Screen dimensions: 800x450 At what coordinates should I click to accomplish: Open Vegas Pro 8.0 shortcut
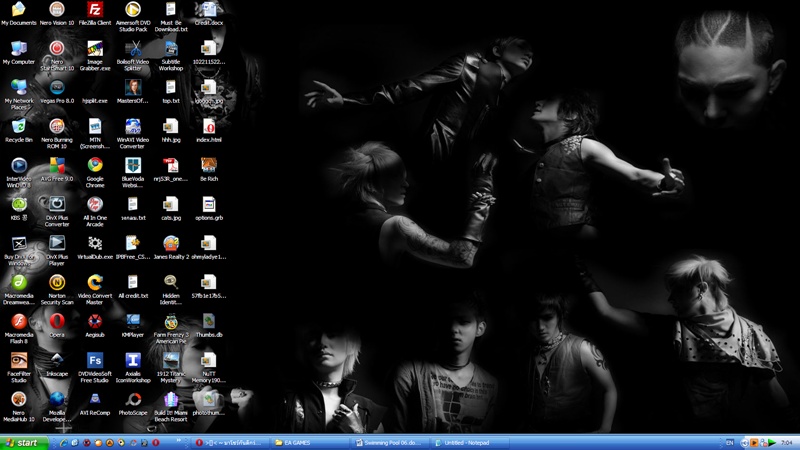coord(57,92)
